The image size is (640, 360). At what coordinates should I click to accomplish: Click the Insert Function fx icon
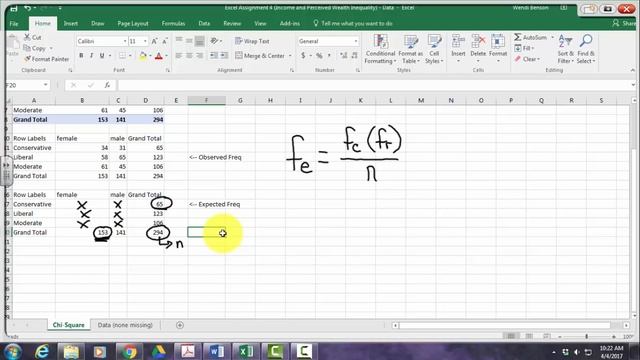107,85
